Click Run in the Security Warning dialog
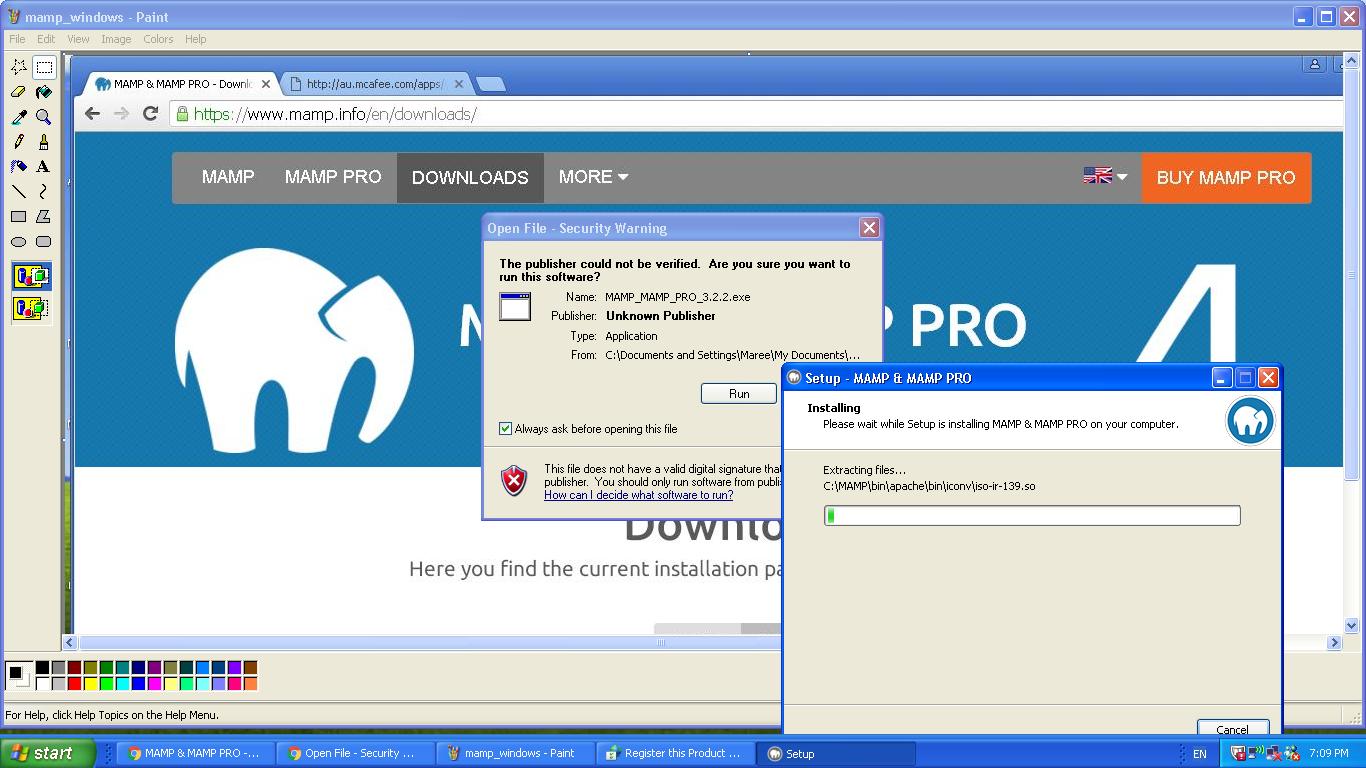1366x768 pixels. pos(739,394)
